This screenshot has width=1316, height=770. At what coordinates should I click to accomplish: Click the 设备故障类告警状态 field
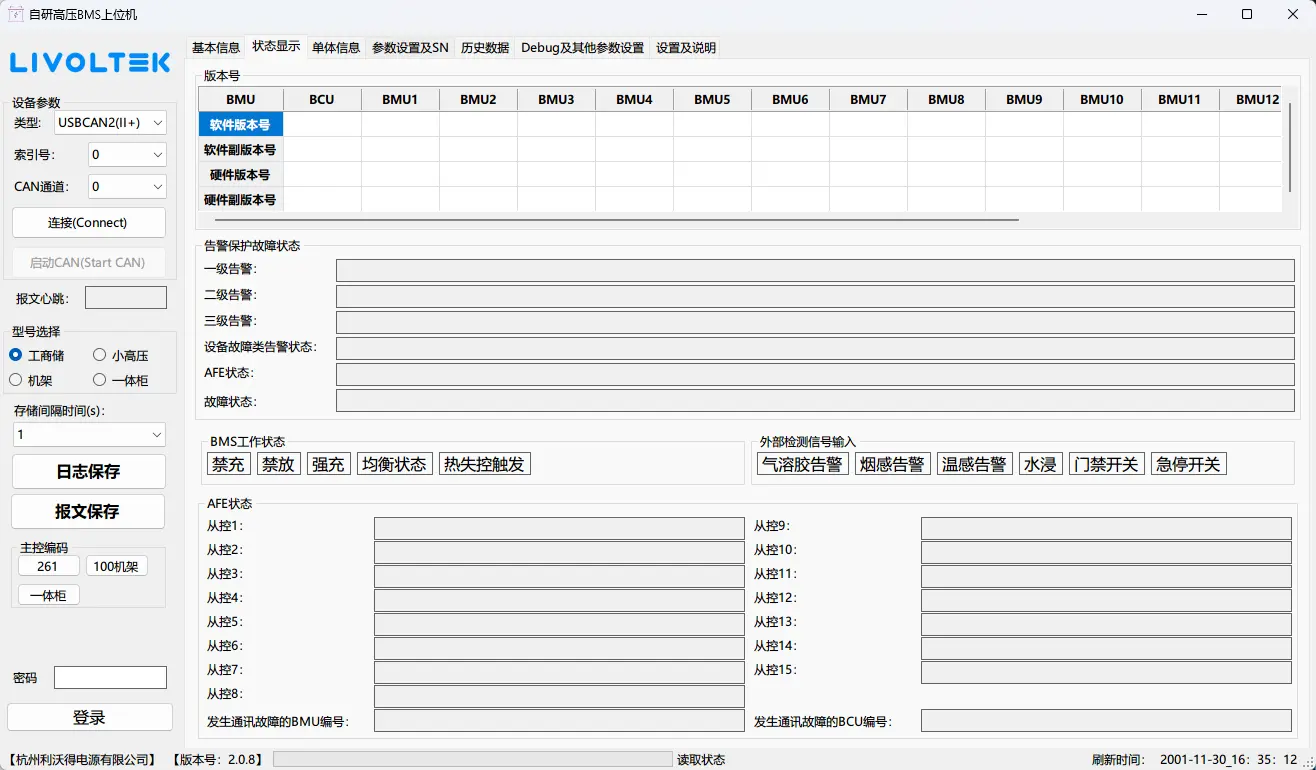(x=815, y=349)
